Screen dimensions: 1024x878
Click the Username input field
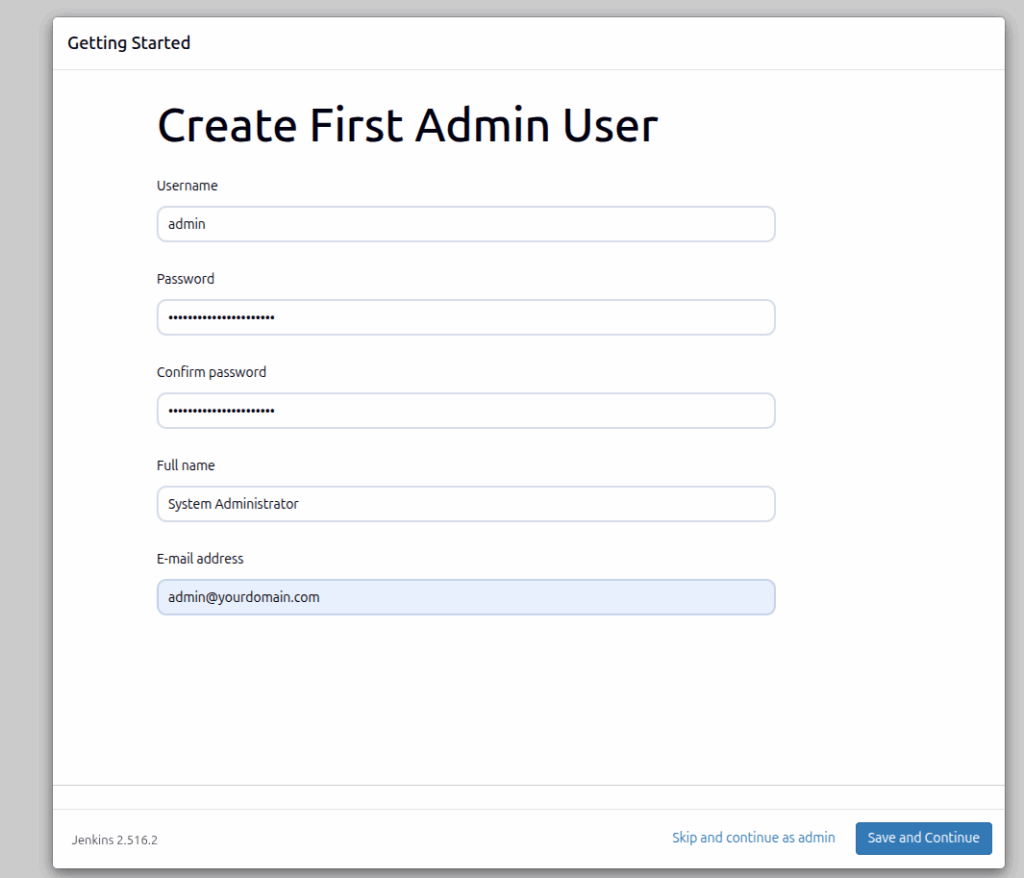coord(465,224)
